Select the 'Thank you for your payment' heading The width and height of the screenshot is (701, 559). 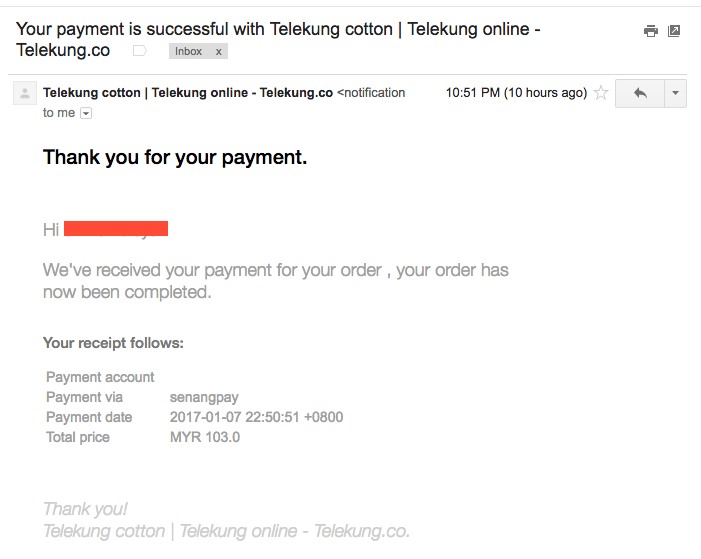(x=175, y=157)
